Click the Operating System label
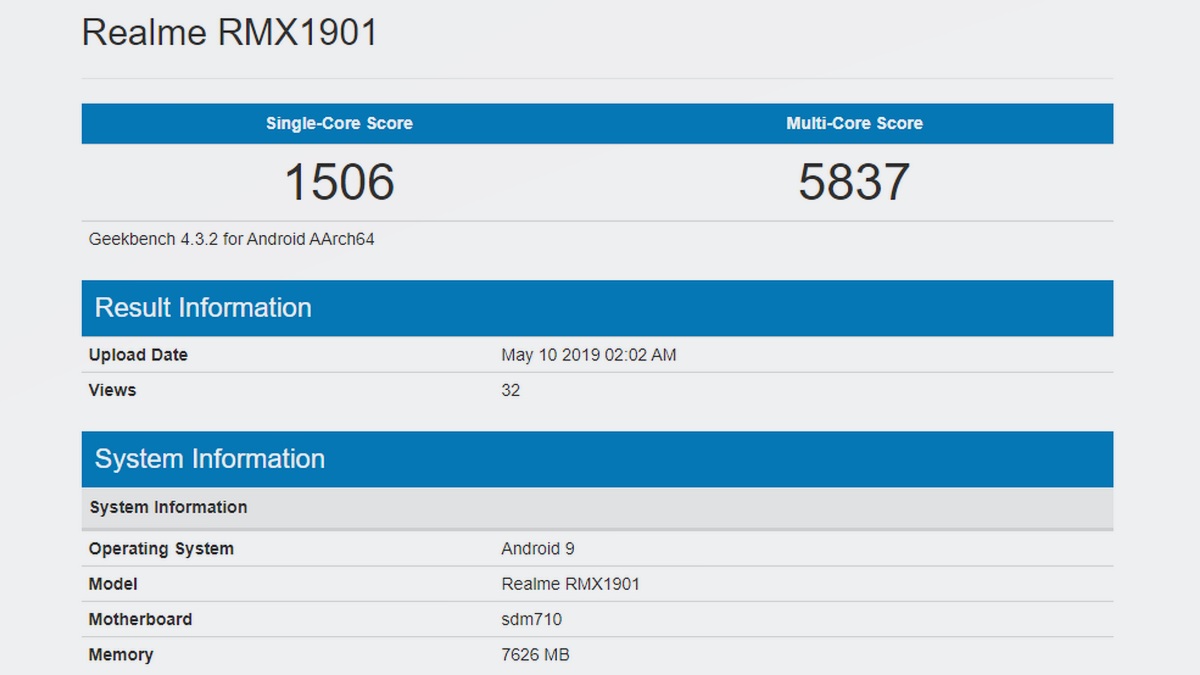Image resolution: width=1200 pixels, height=675 pixels. click(161, 549)
